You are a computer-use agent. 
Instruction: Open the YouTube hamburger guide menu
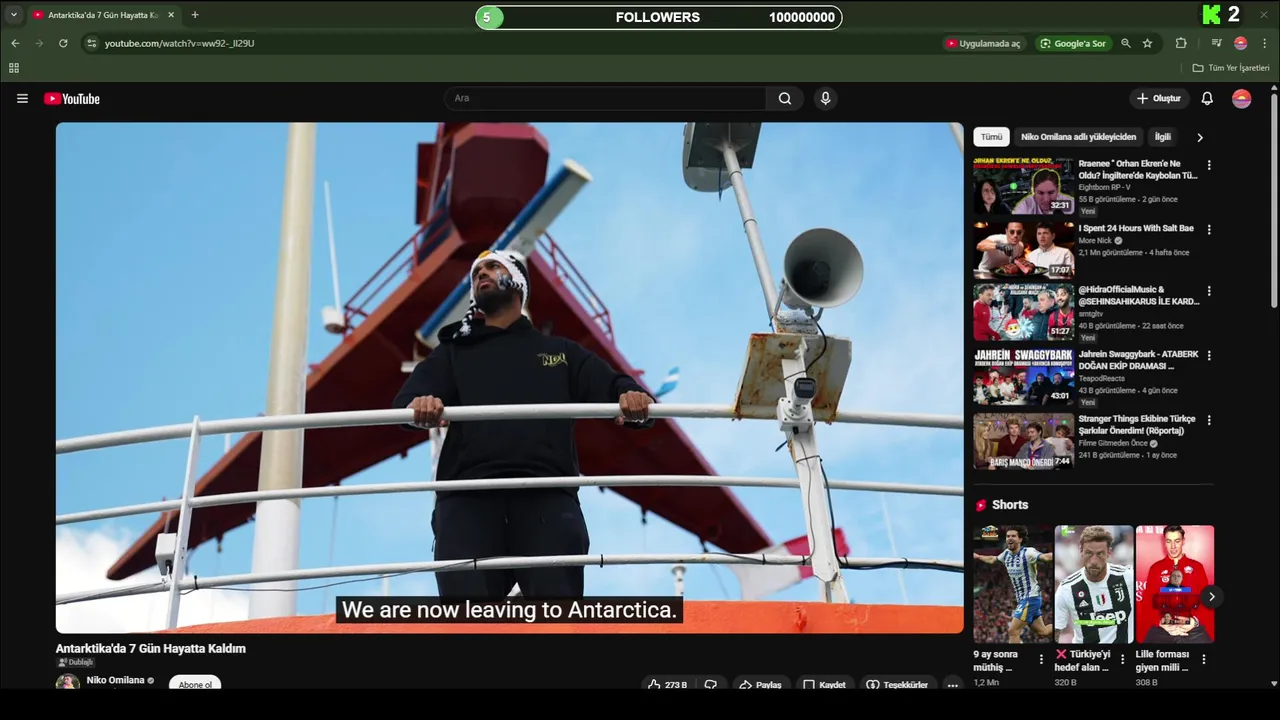pyautogui.click(x=22, y=98)
